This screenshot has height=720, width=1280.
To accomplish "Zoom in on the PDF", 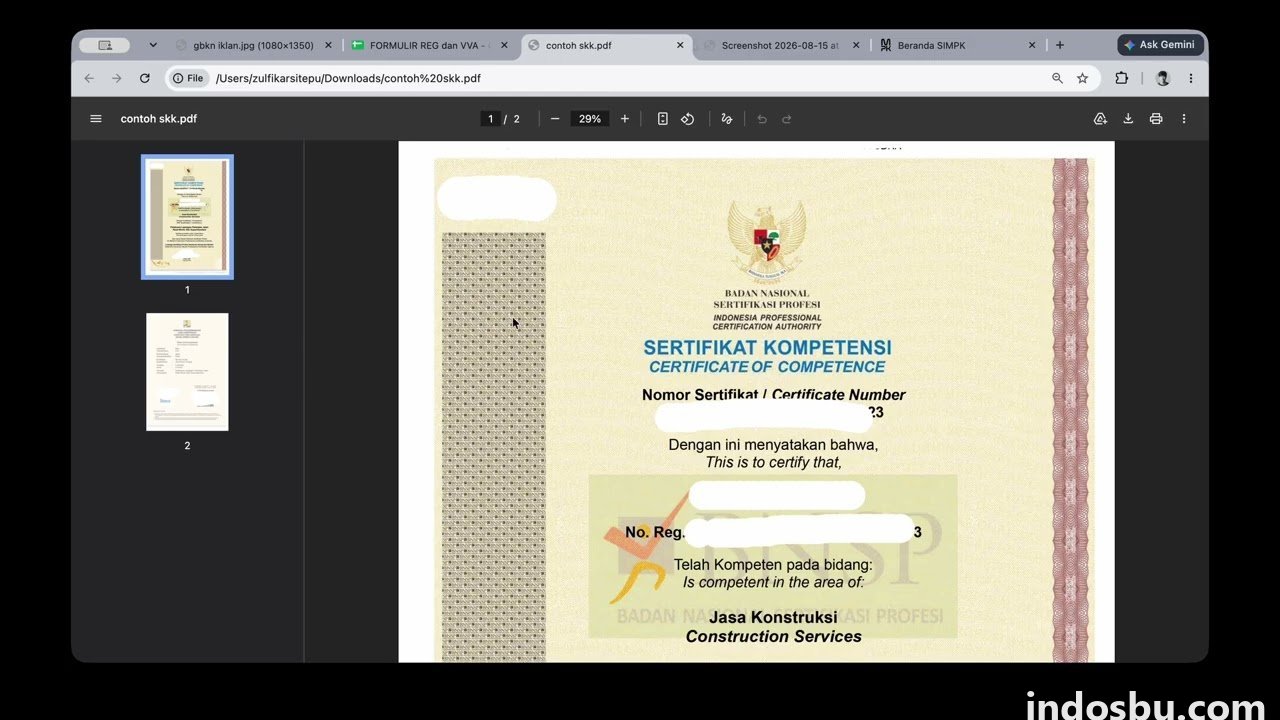I will (625, 119).
